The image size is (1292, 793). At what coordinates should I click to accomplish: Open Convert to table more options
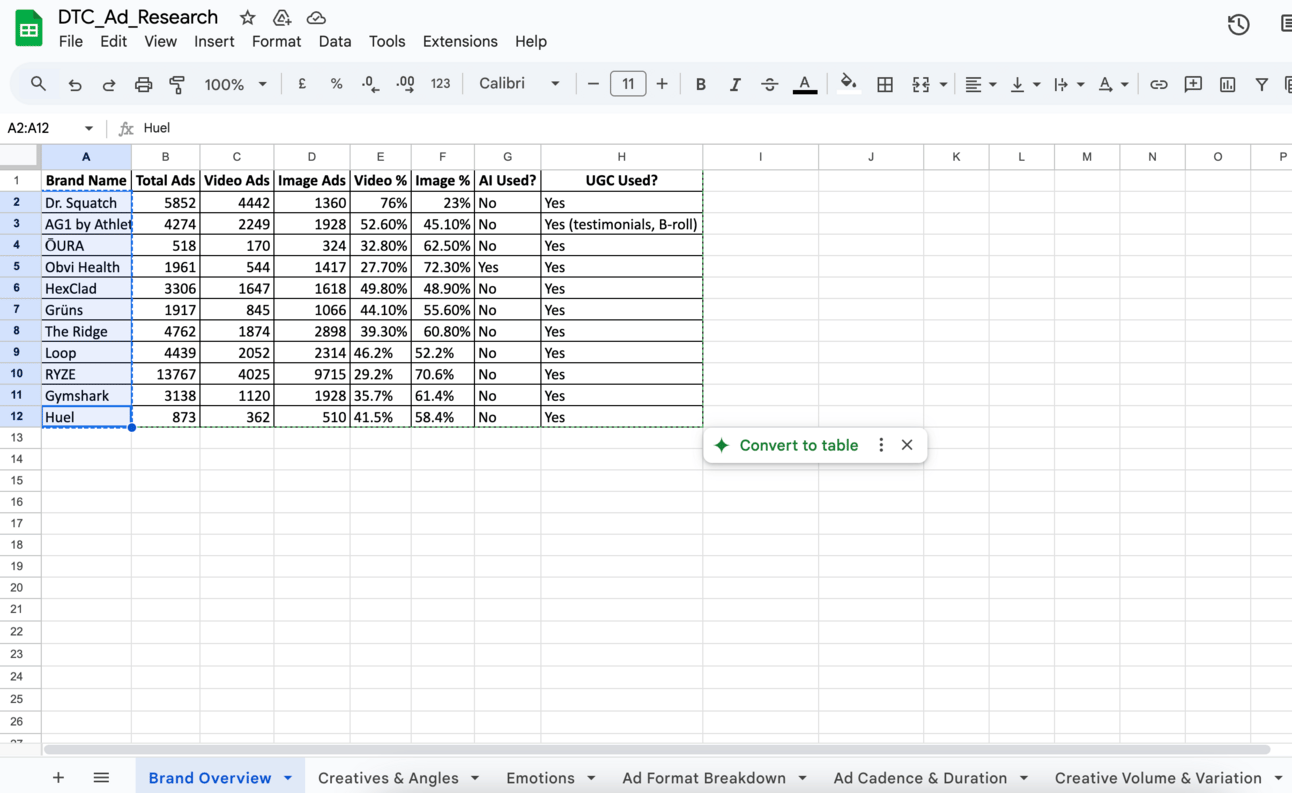pyautogui.click(x=881, y=445)
